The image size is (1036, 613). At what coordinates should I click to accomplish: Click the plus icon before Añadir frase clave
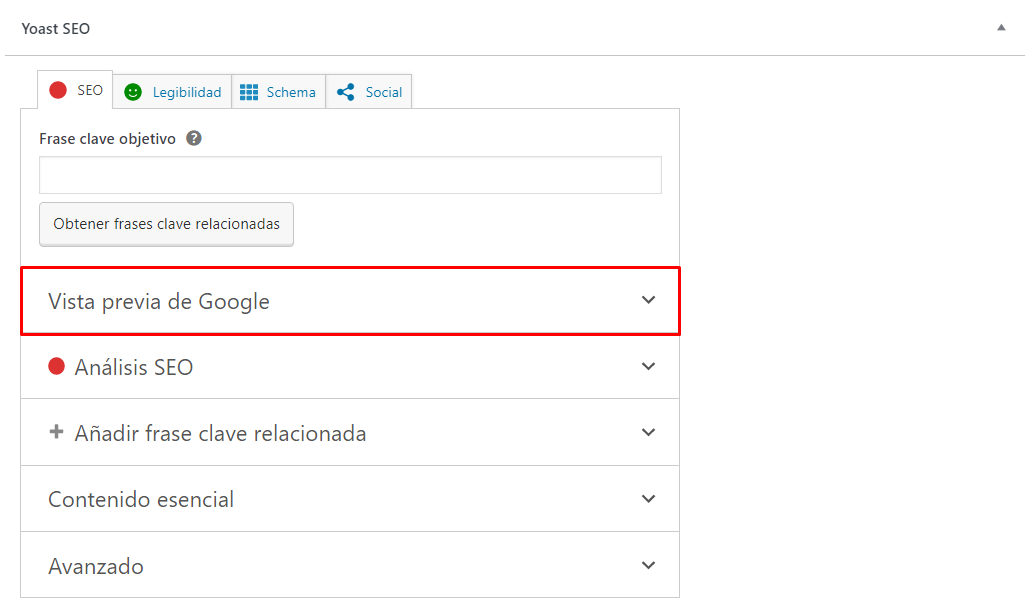pyautogui.click(x=56, y=432)
